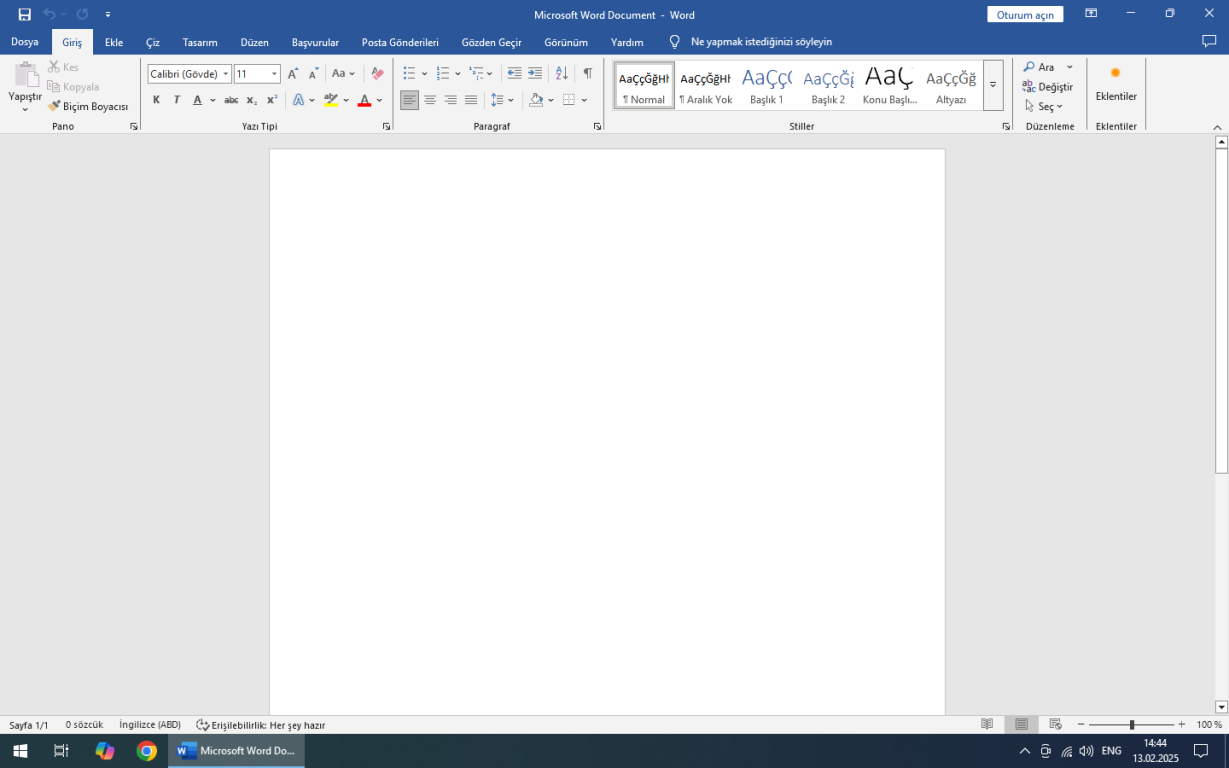The width and height of the screenshot is (1229, 768).
Task: Increase the paragraph indent
Action: 535,73
